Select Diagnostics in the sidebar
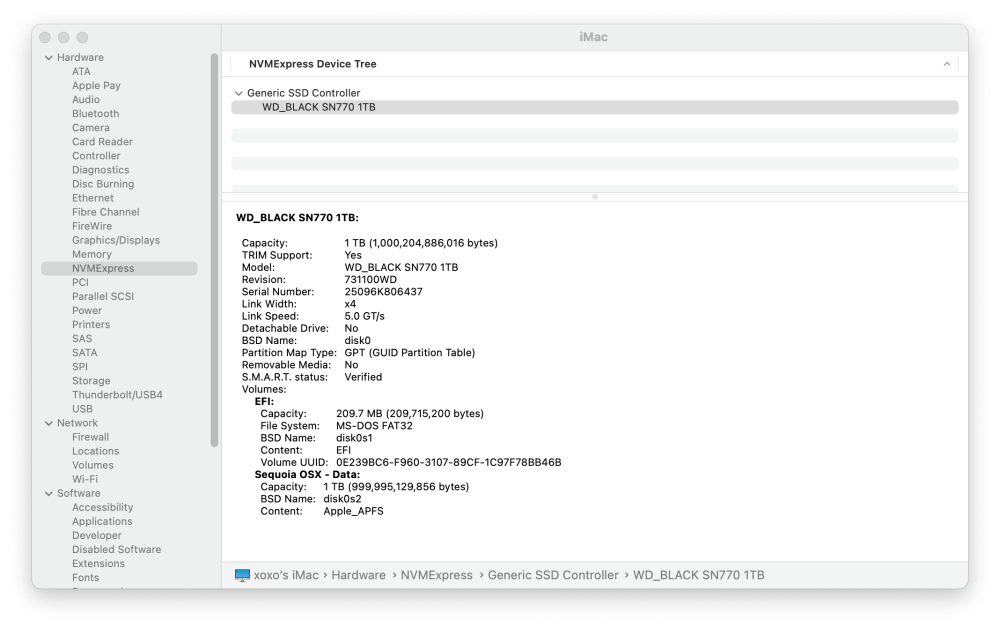The image size is (1000, 628). [100, 170]
